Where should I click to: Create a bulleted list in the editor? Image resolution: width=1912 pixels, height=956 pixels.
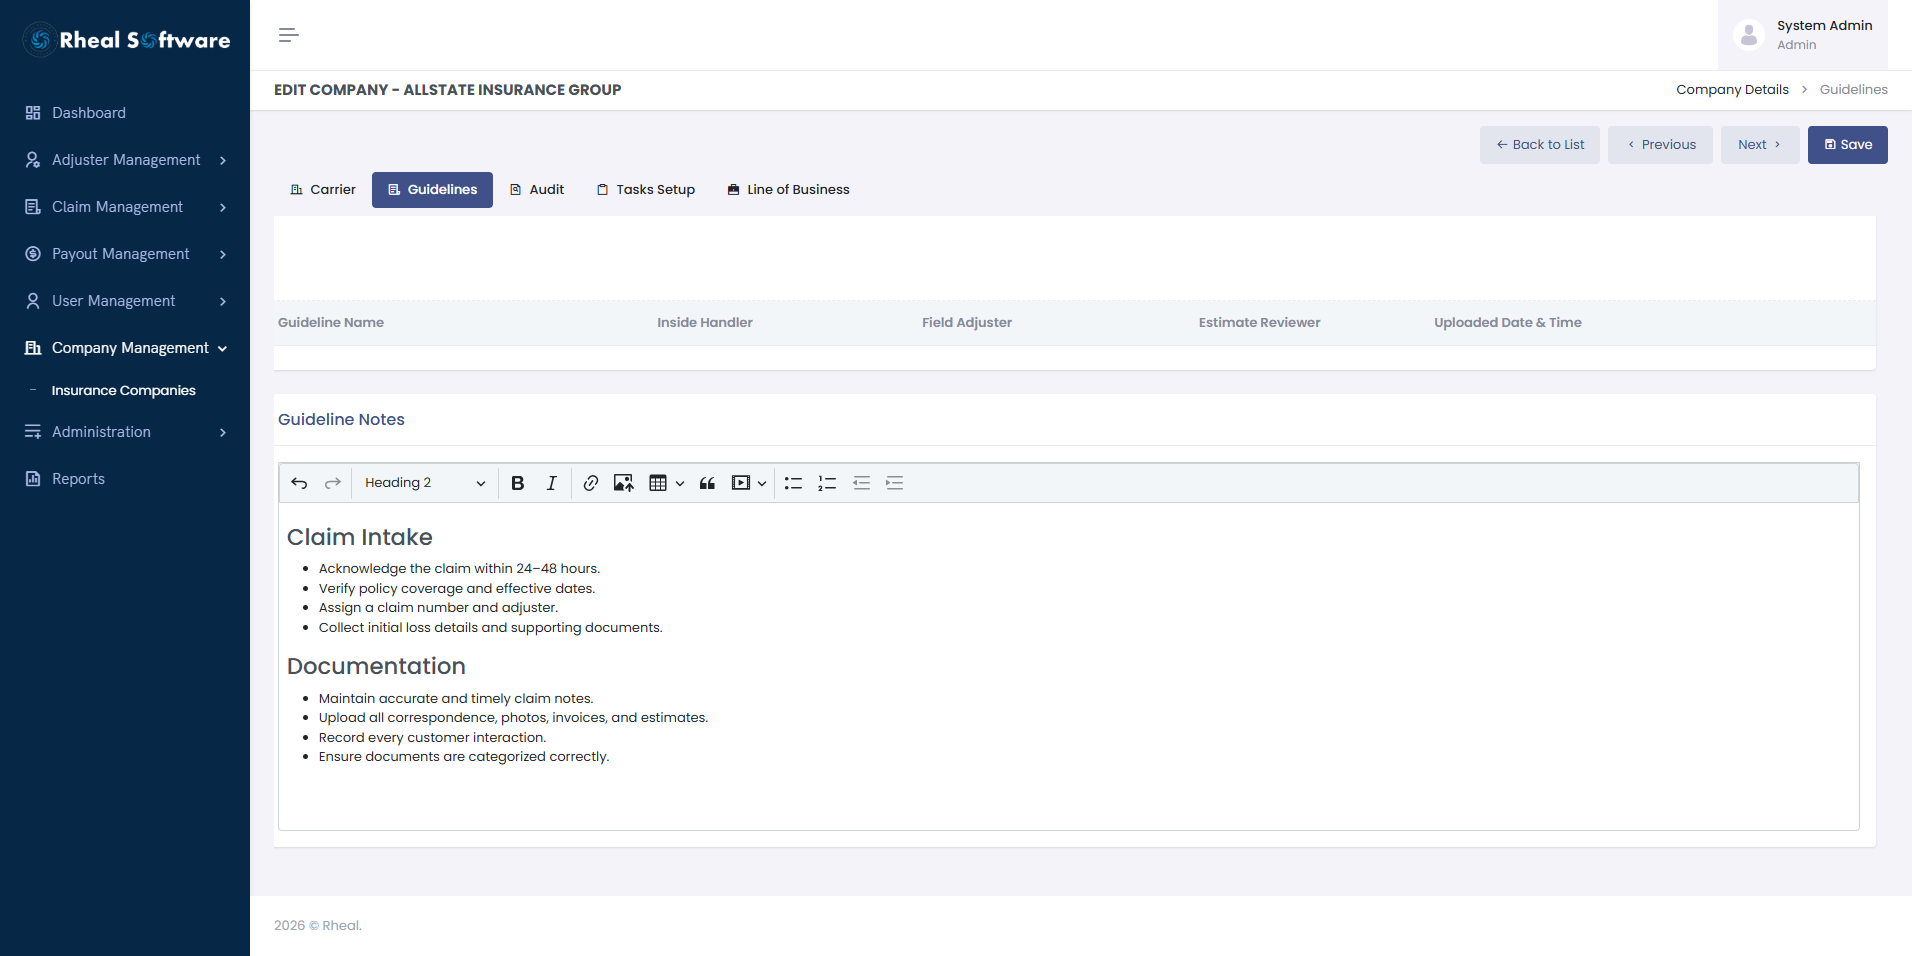[x=794, y=483]
